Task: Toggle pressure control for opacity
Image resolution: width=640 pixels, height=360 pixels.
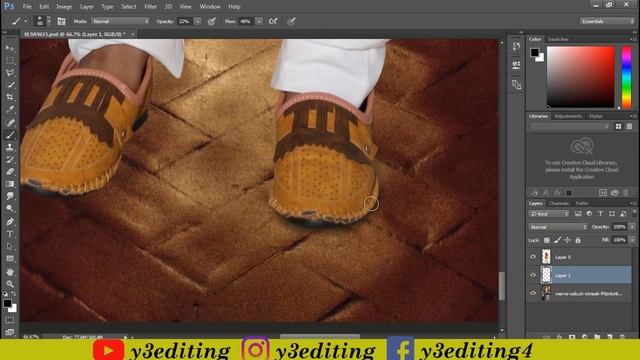Action: [211, 21]
